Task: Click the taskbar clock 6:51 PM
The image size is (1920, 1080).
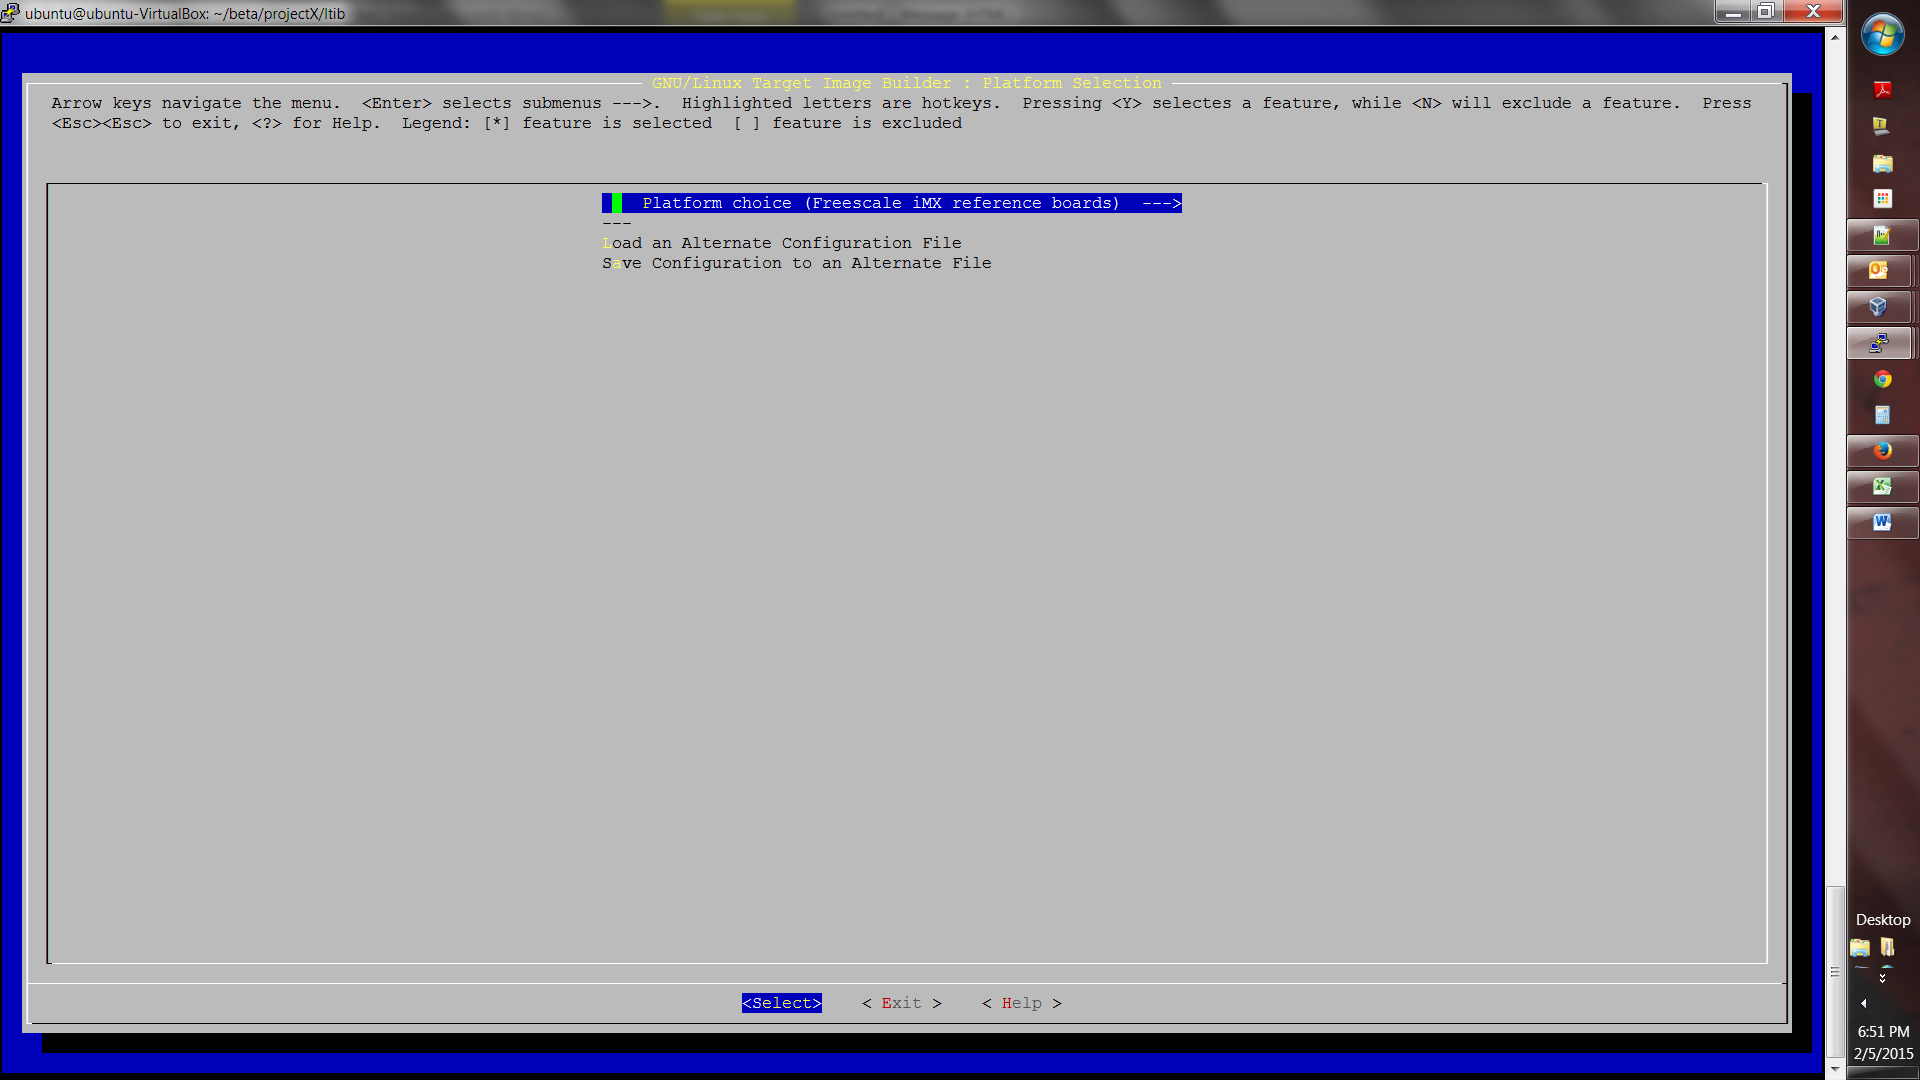Action: pos(1883,1032)
